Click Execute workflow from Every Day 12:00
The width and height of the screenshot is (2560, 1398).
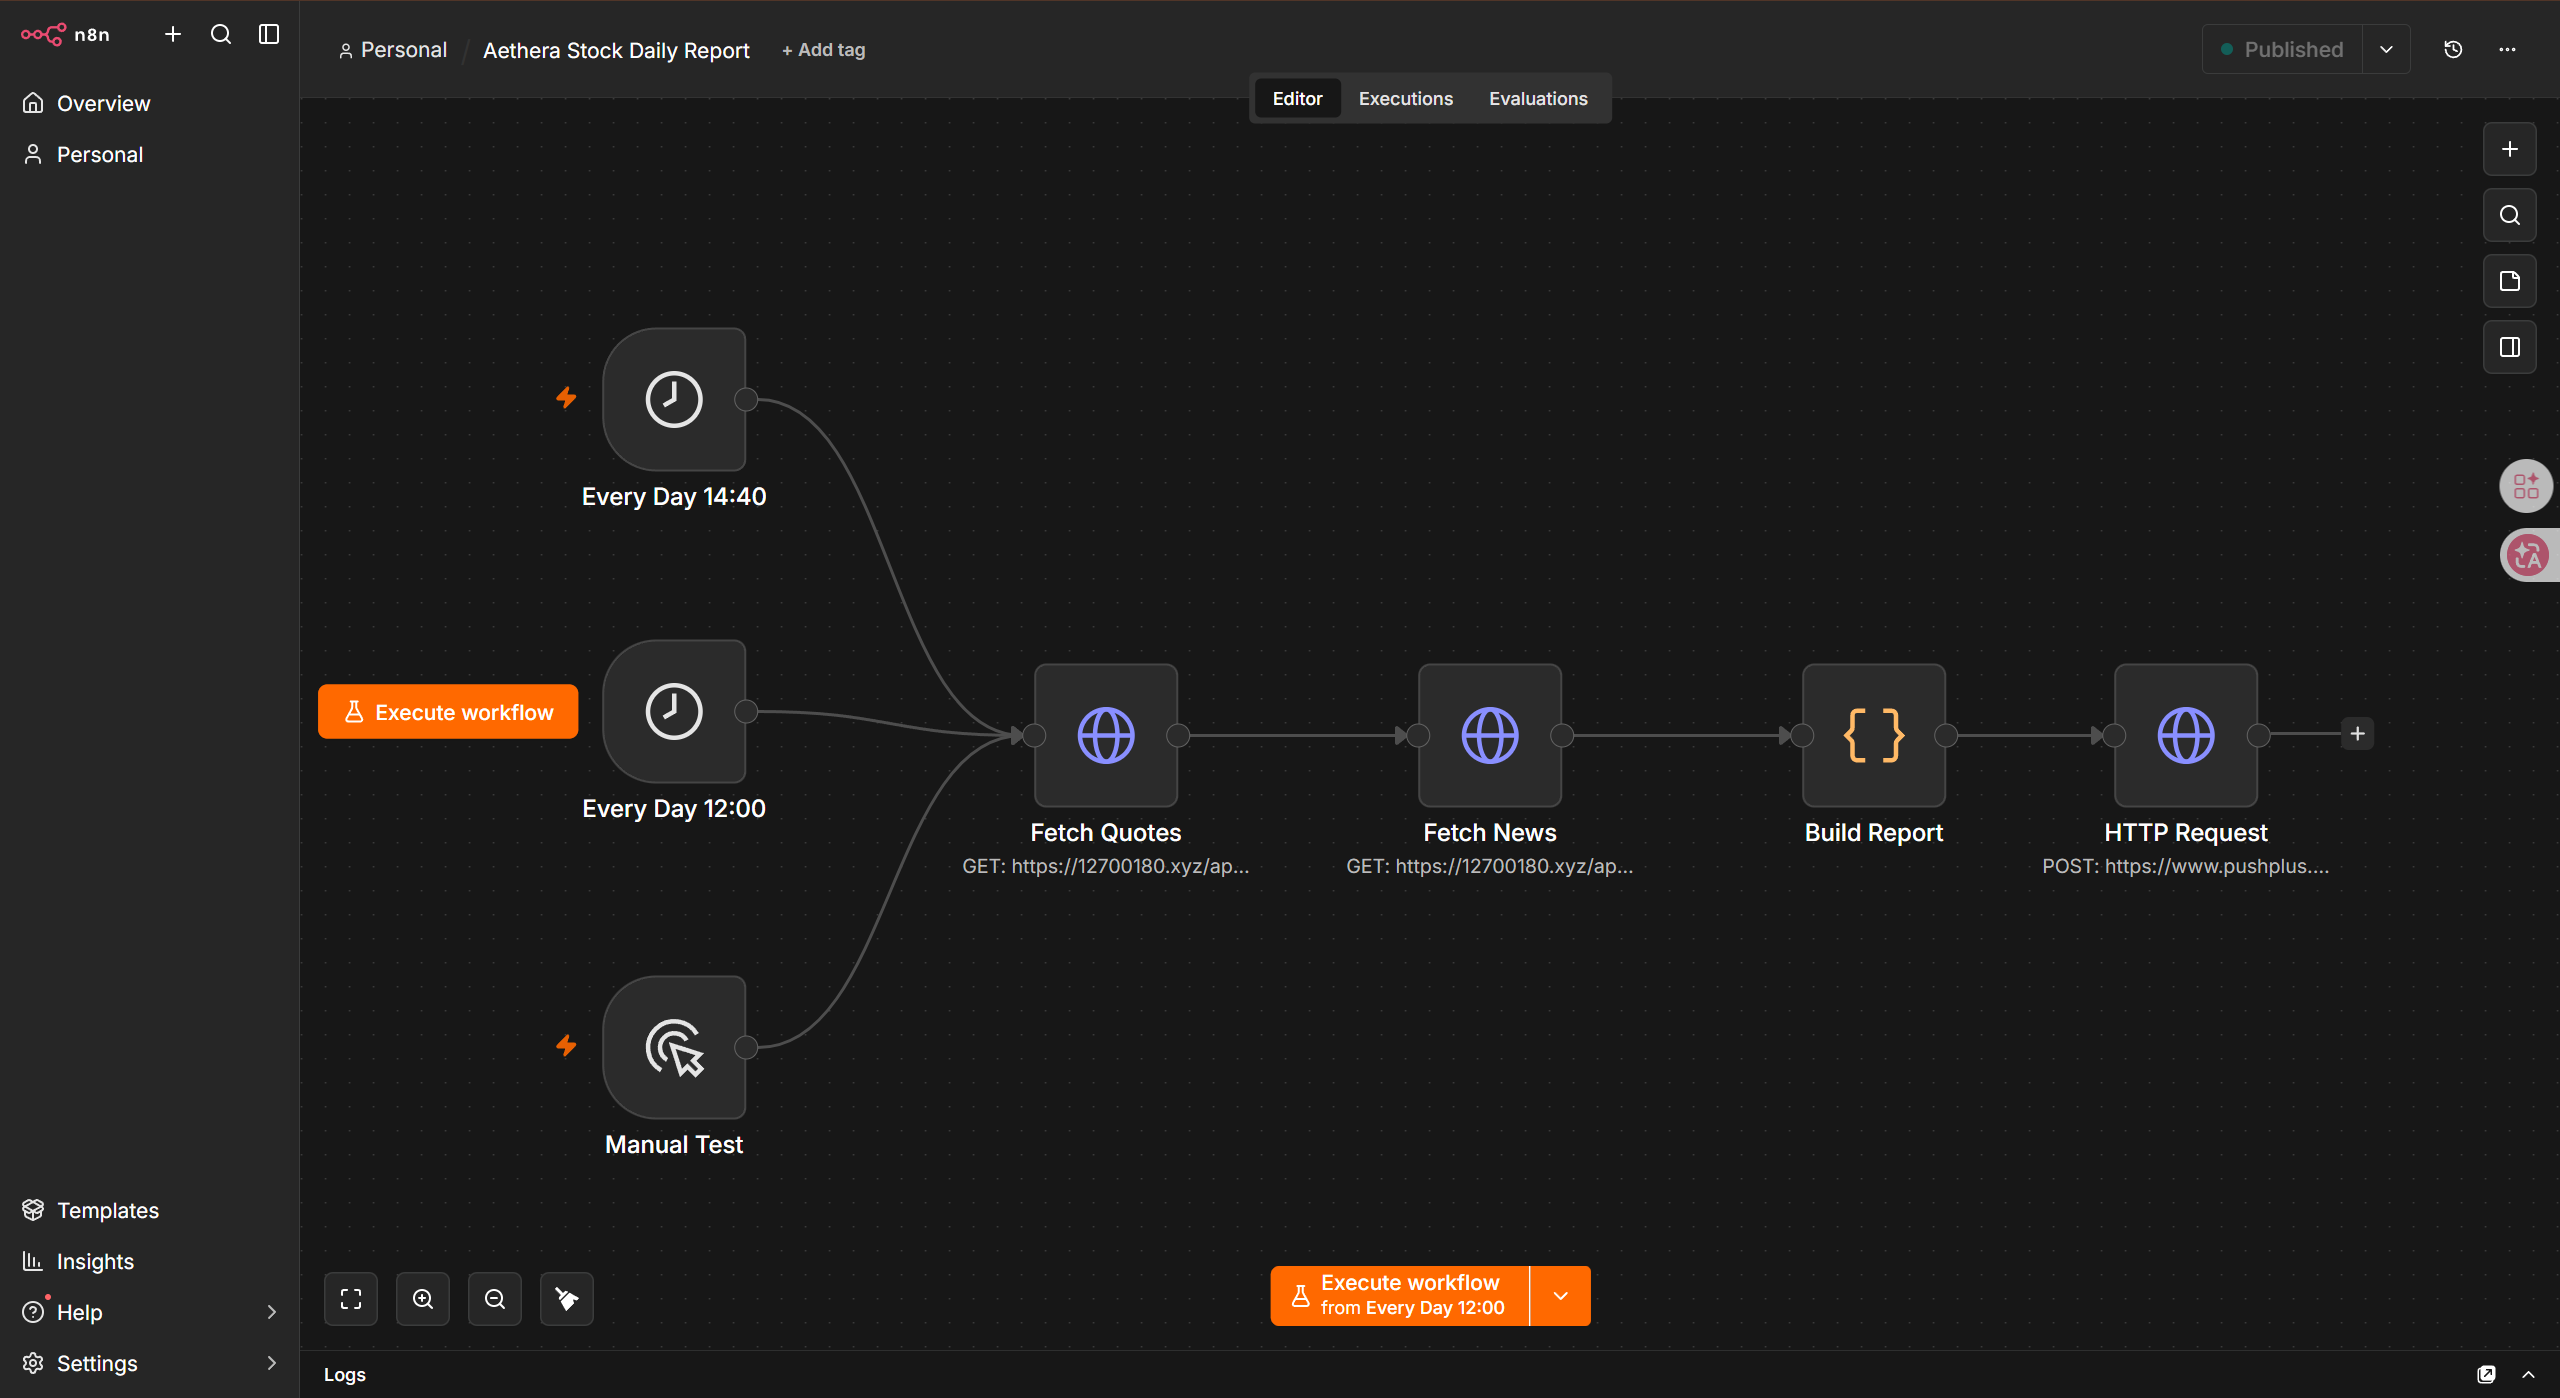click(x=1400, y=1295)
